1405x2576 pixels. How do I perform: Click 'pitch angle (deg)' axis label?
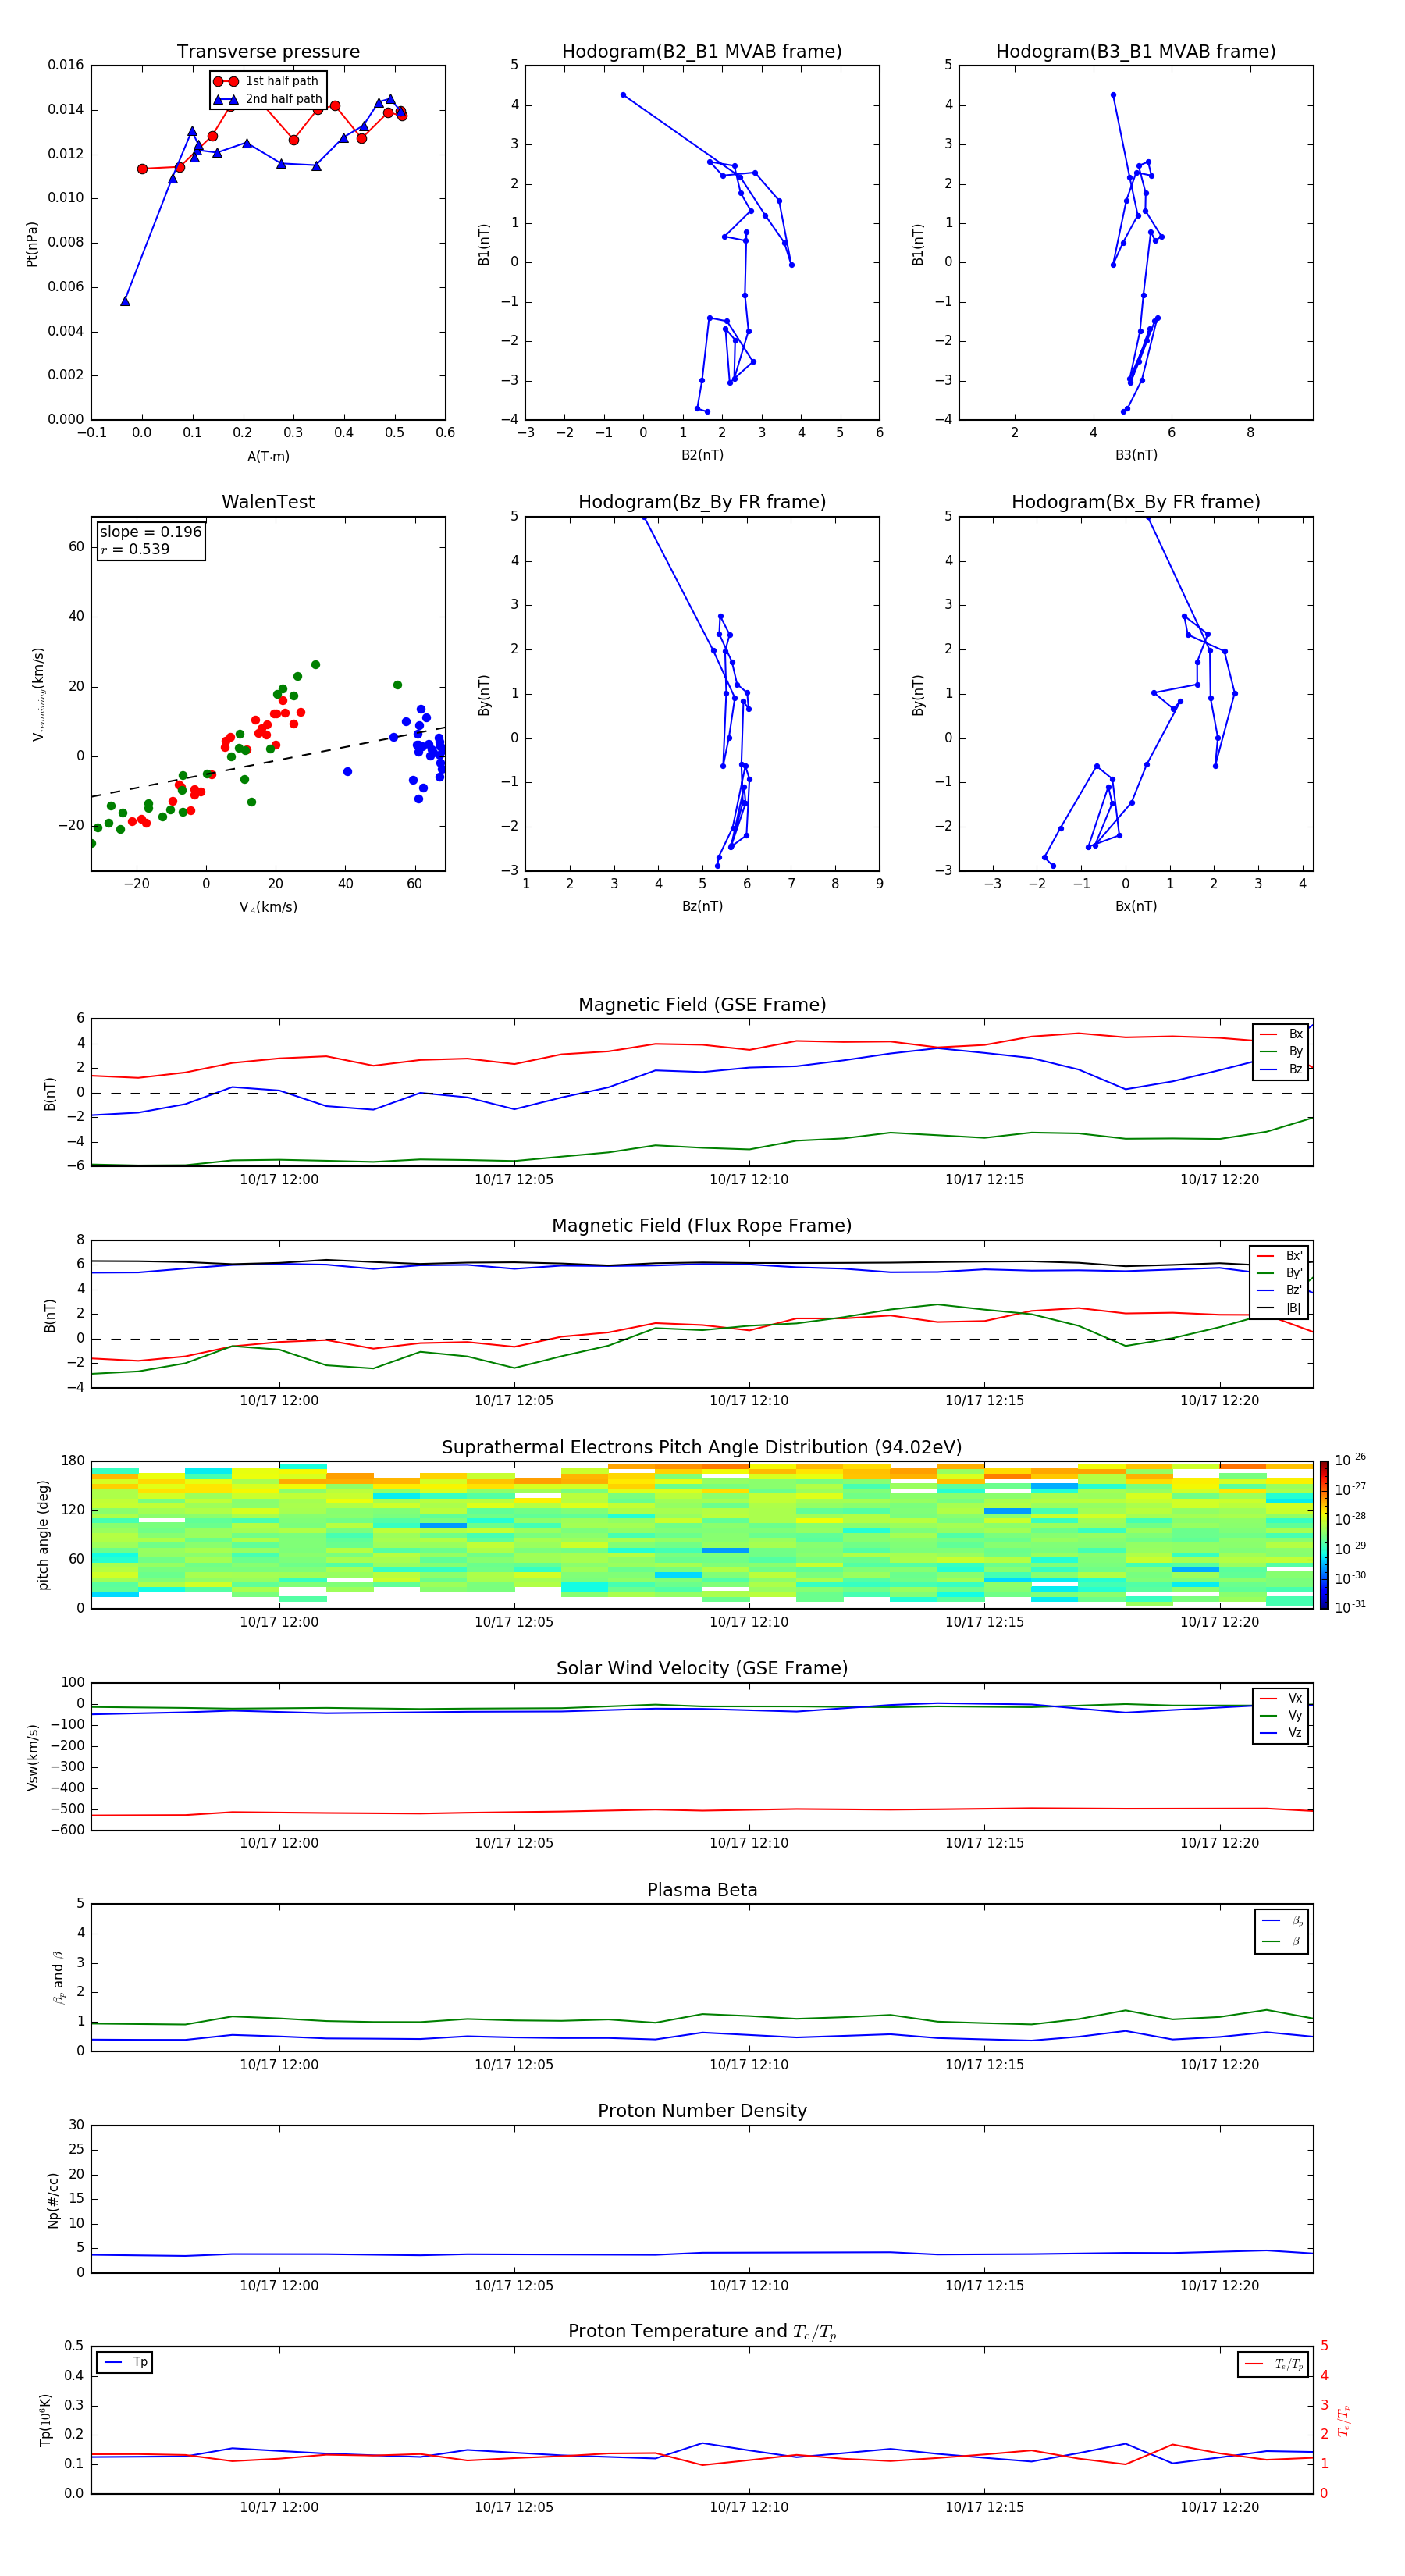[x=43, y=1535]
